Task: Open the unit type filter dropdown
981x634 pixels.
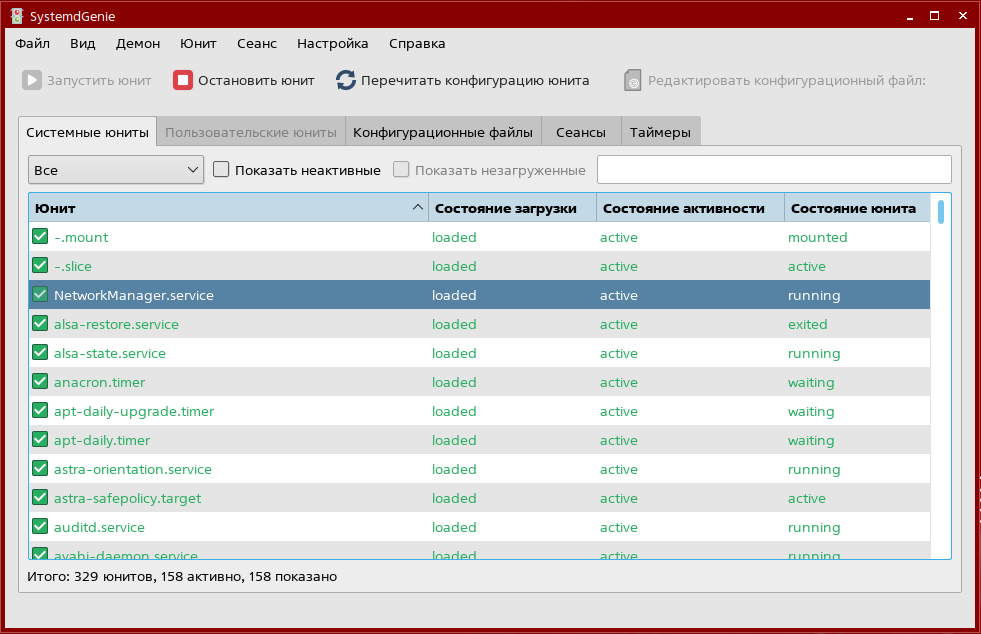Action: [116, 170]
